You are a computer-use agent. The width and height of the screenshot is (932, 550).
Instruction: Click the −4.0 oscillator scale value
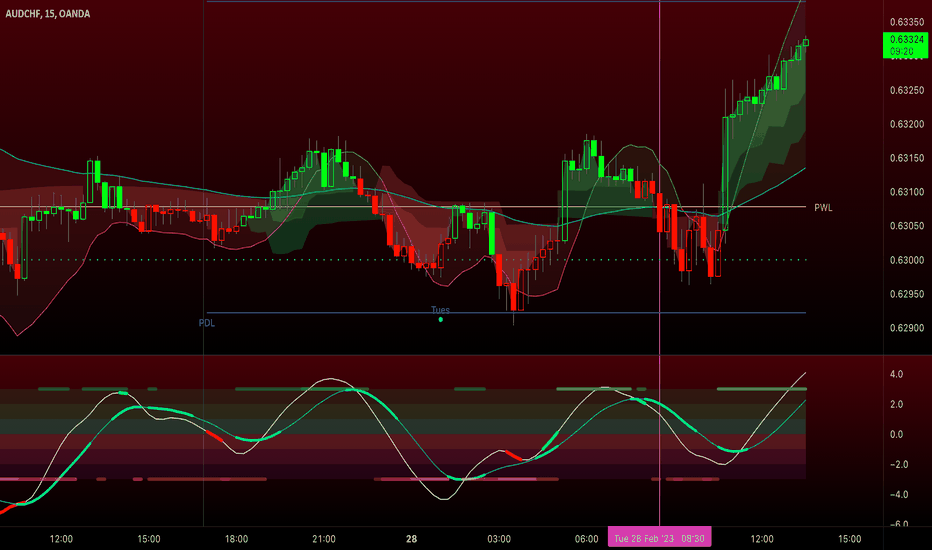898,495
